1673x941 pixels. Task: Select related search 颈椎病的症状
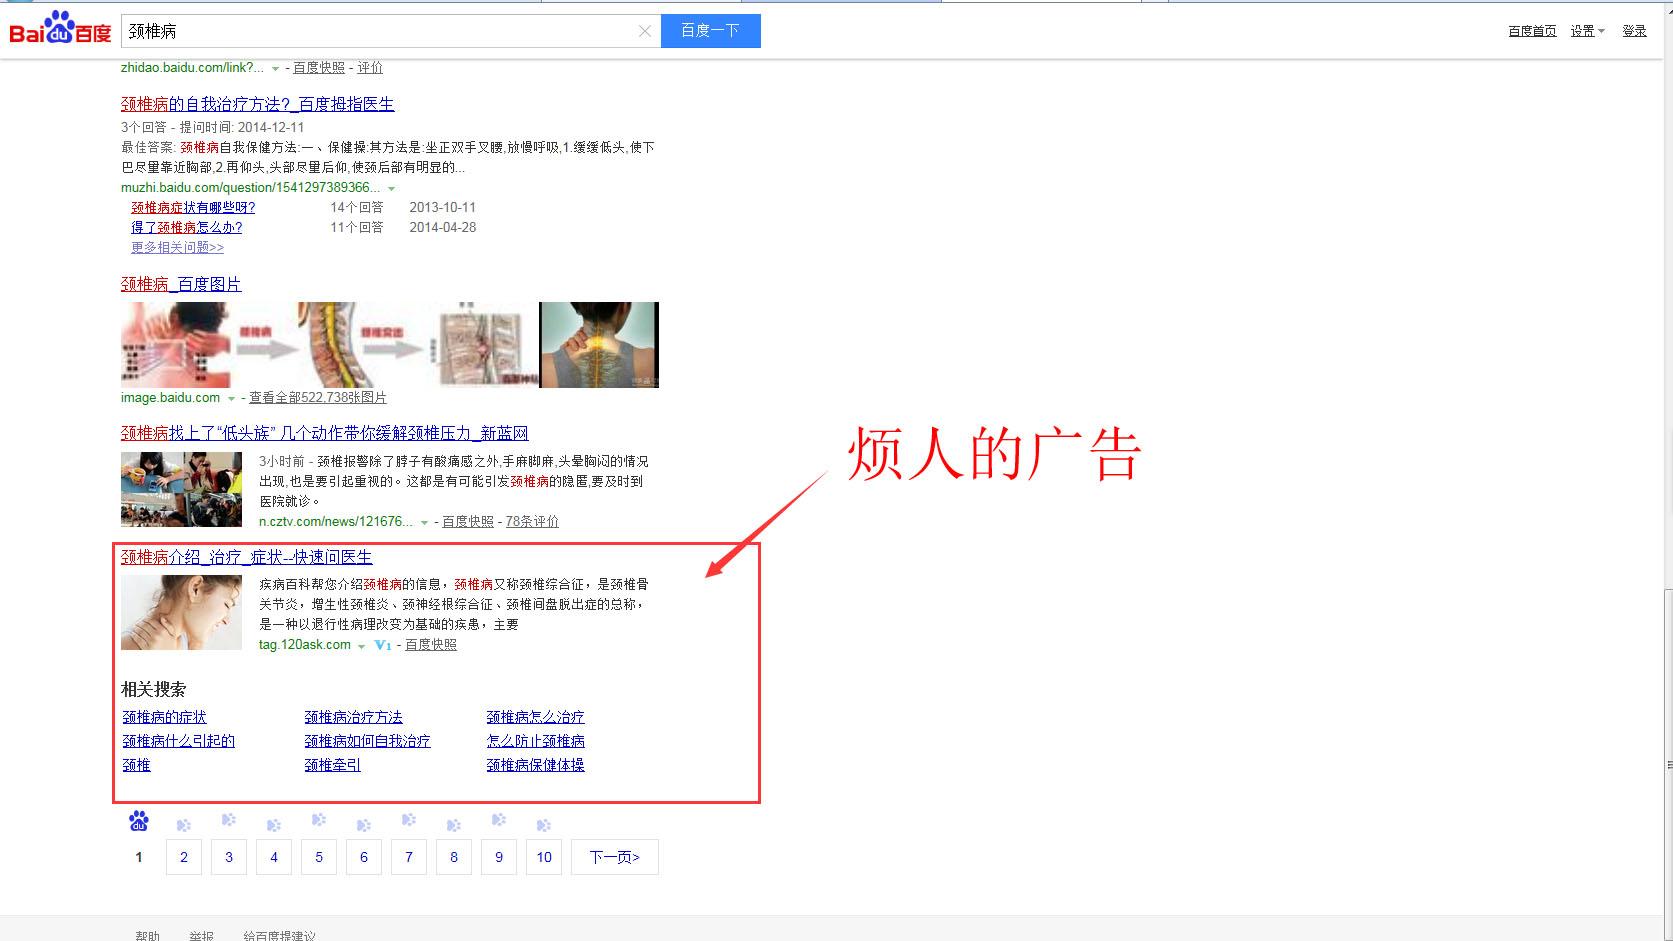click(164, 717)
